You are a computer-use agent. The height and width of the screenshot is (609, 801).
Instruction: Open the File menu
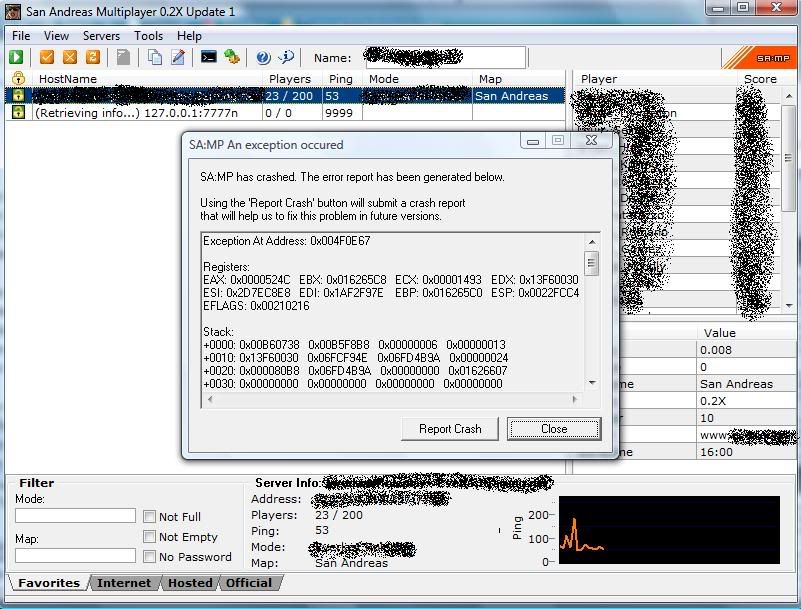[21, 36]
